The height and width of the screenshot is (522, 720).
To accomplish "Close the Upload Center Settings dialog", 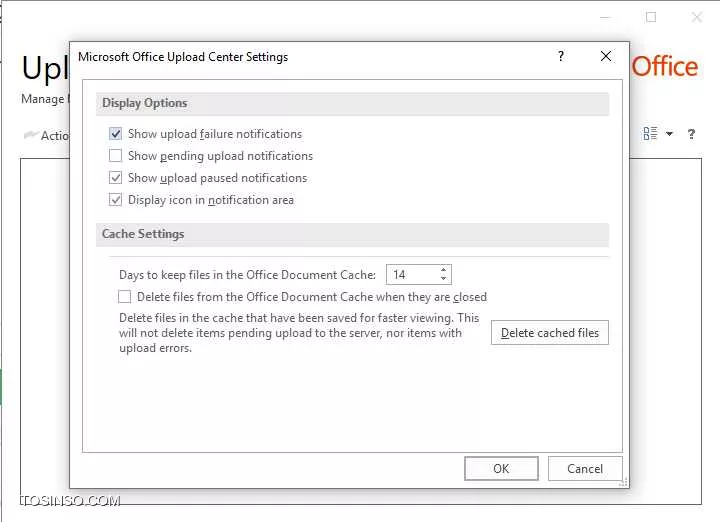I will click(606, 56).
